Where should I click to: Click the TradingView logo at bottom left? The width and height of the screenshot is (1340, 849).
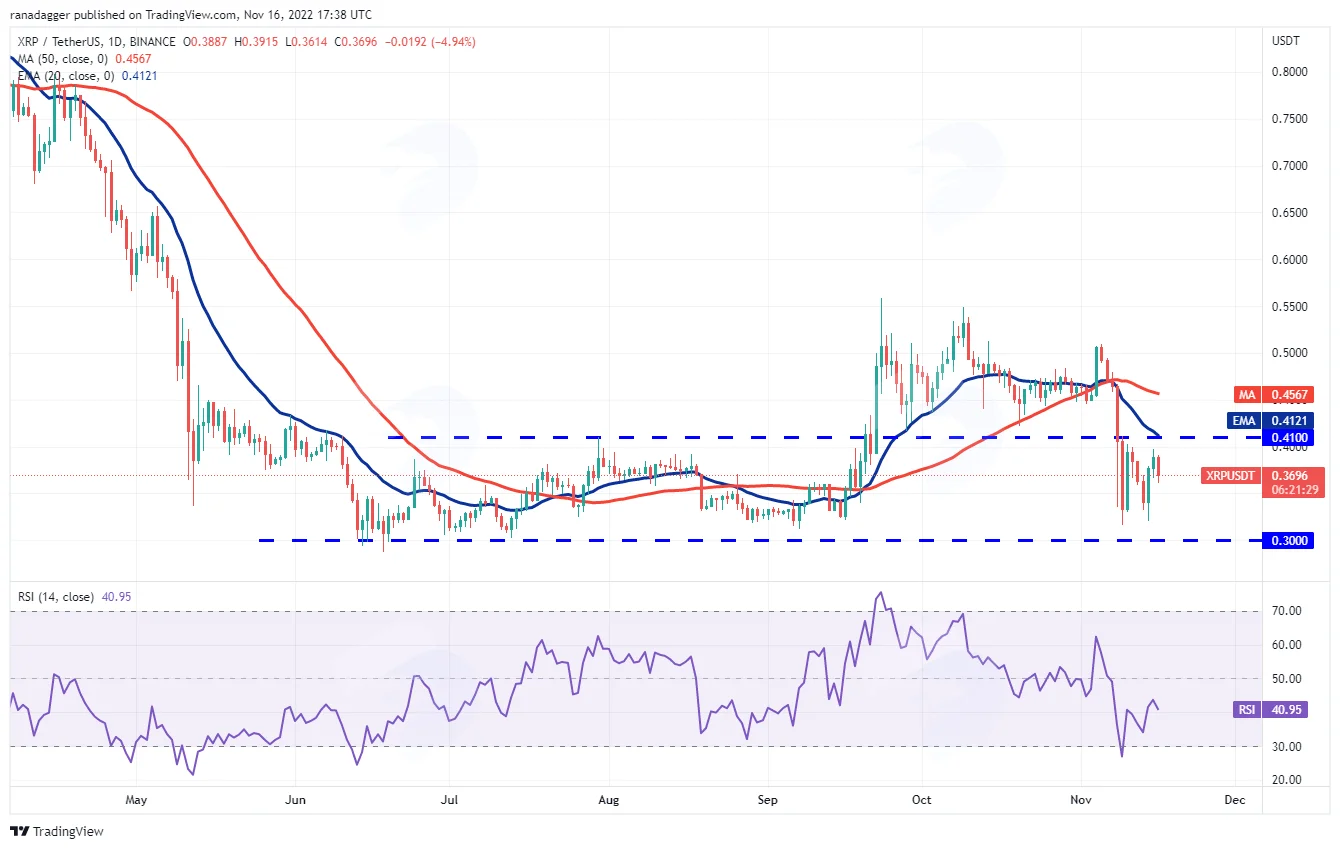[x=57, y=831]
